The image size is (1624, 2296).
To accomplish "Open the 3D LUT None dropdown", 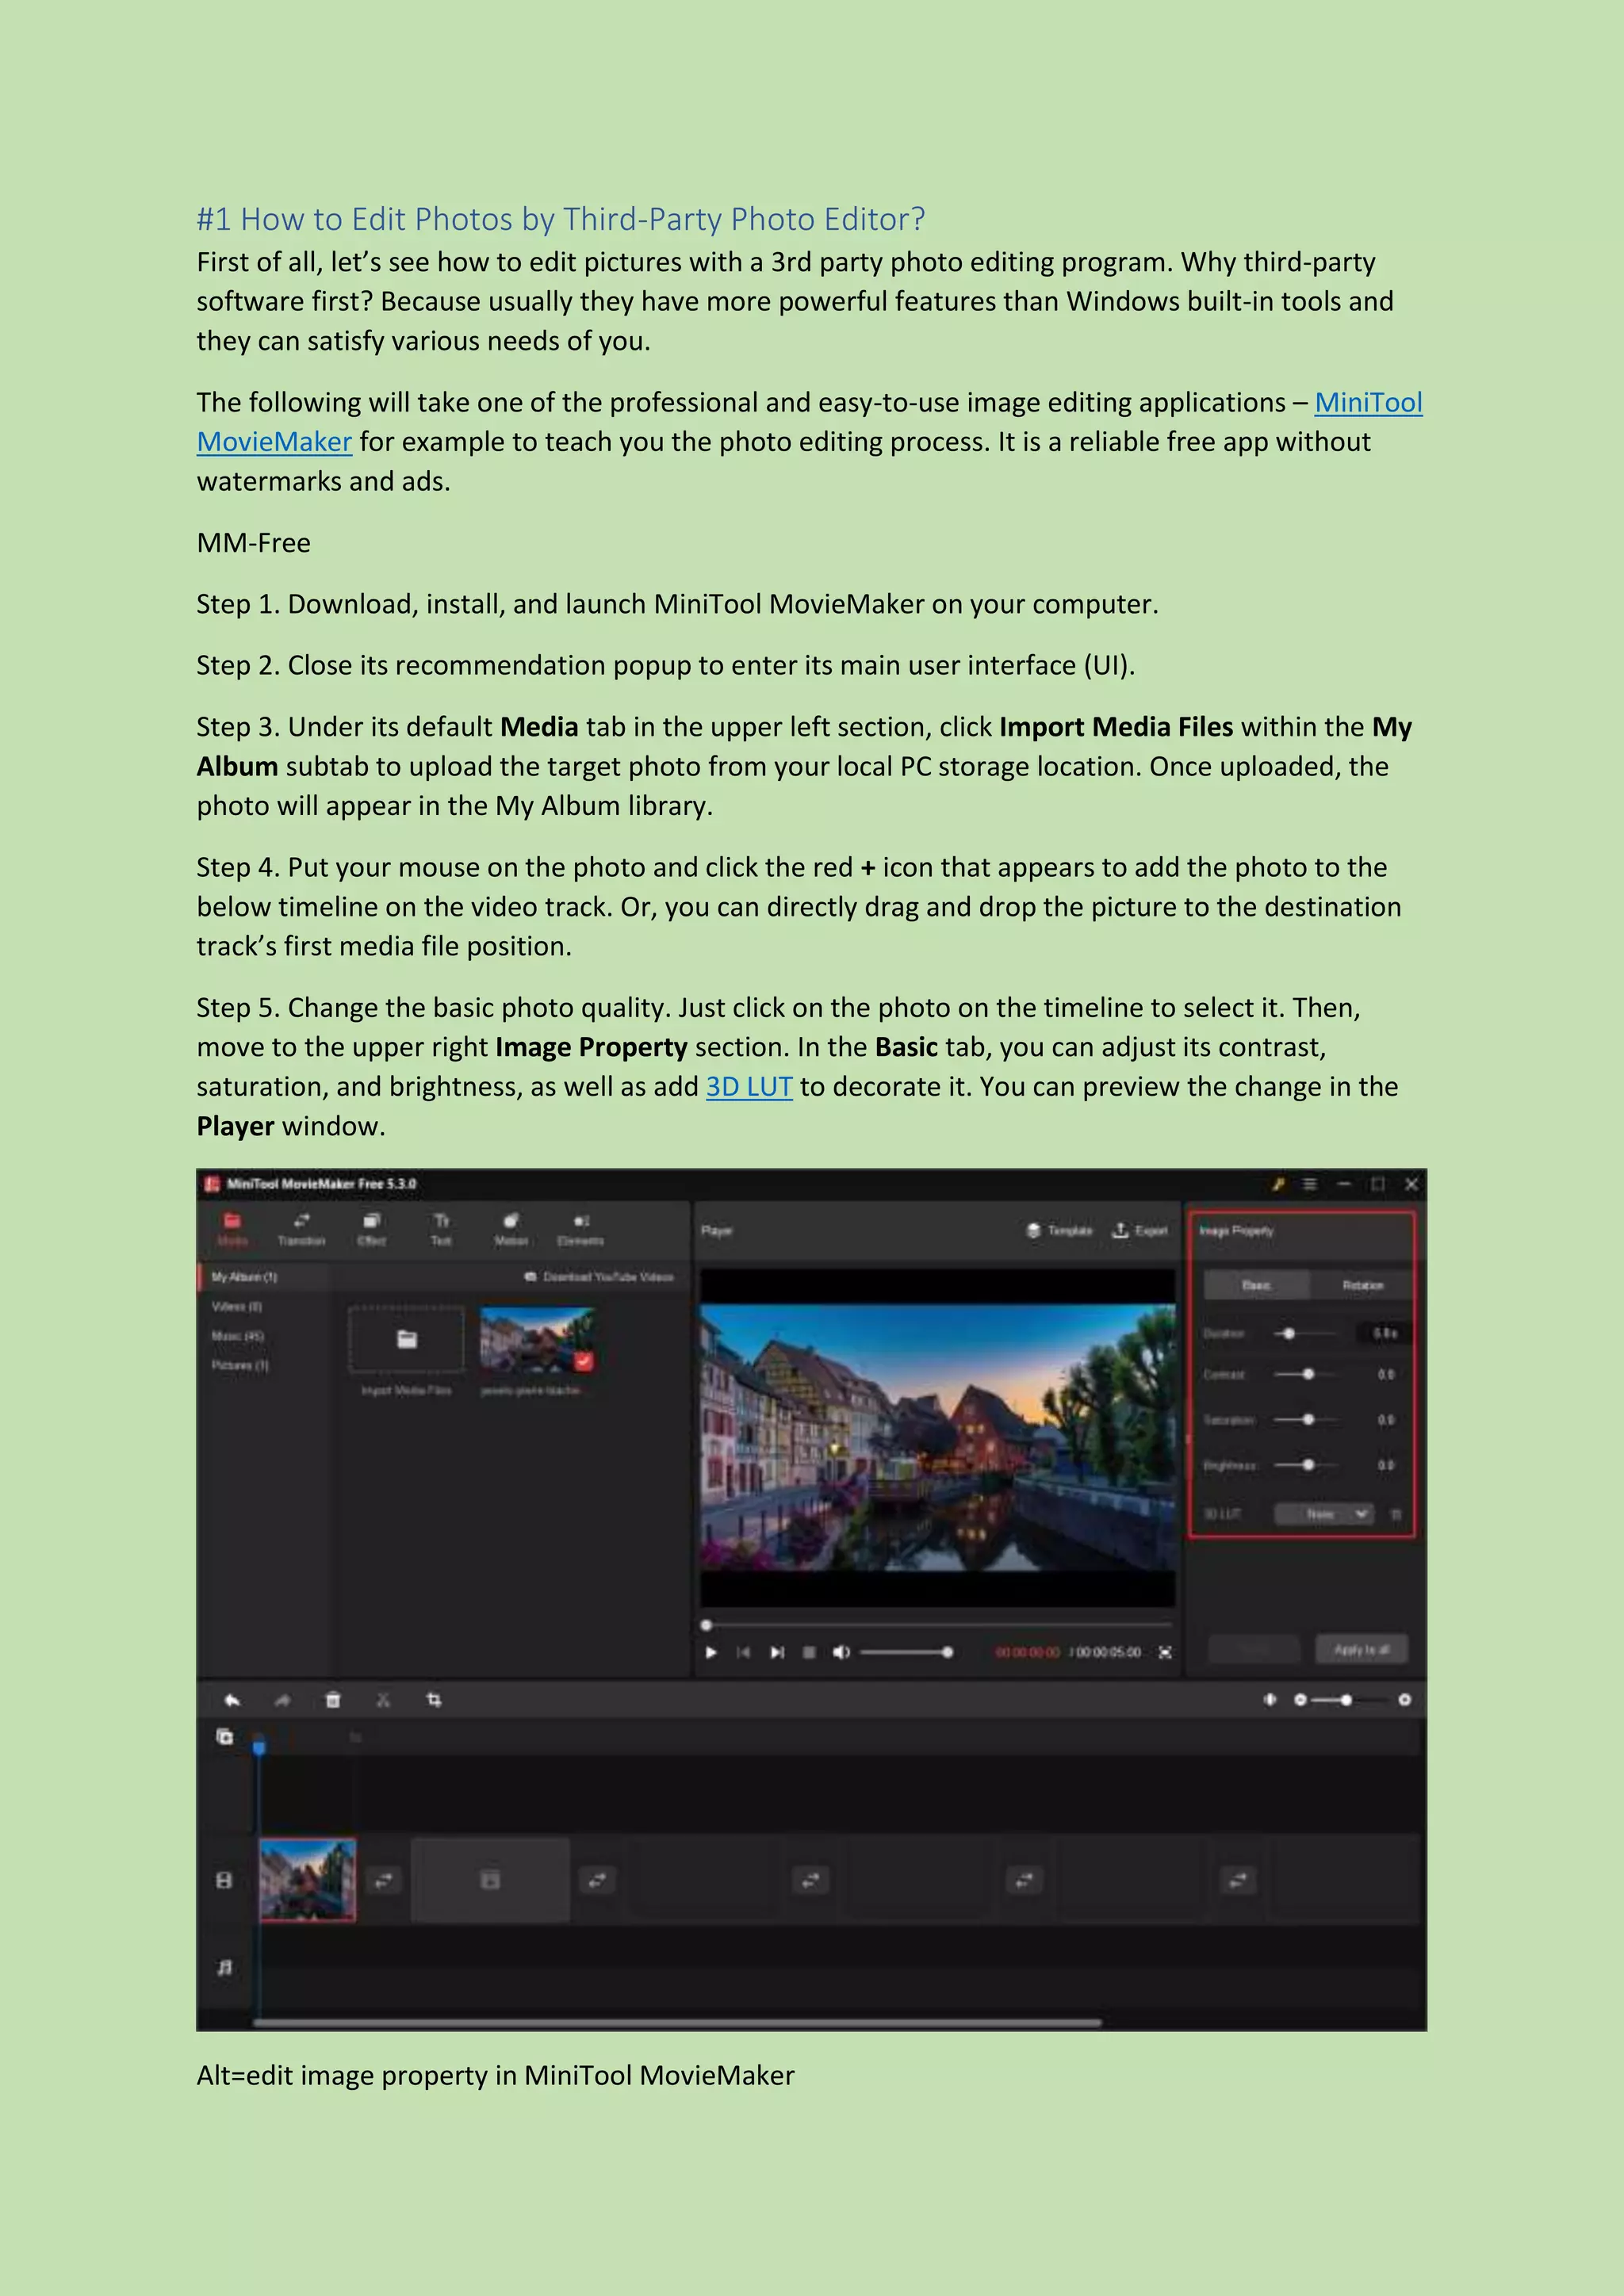I will tap(1324, 1514).
